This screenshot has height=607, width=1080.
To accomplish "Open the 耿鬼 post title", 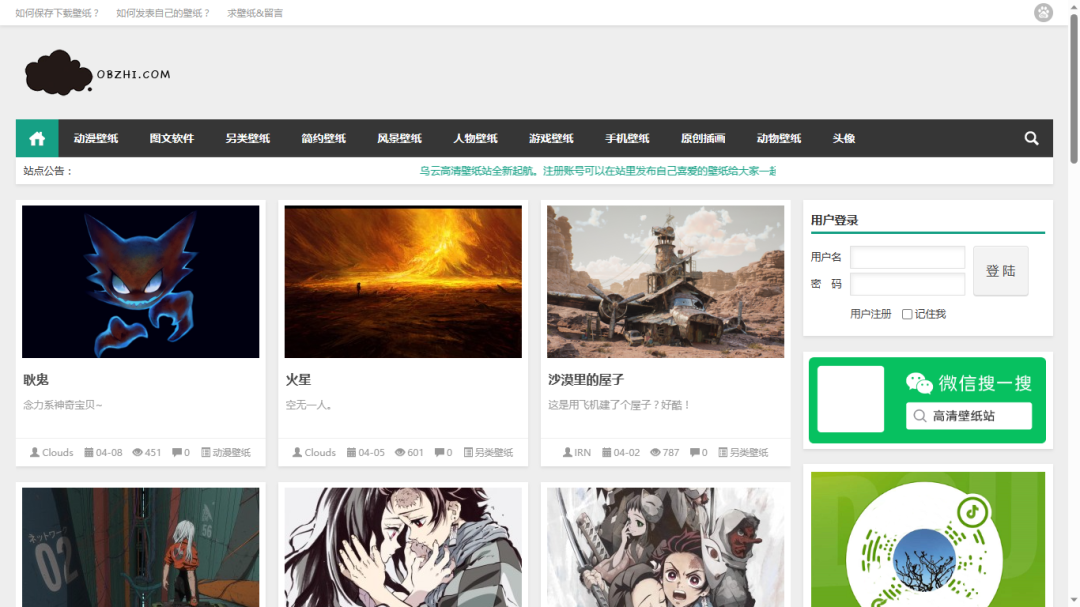I will tap(36, 380).
